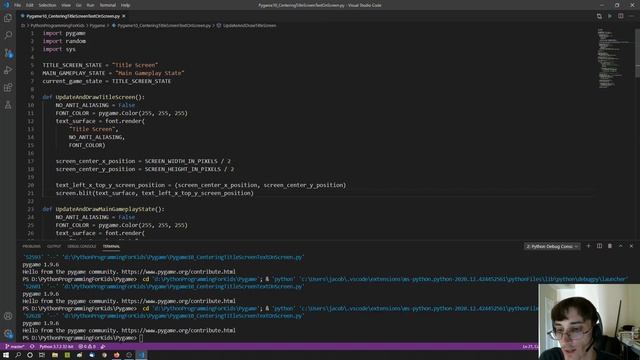Viewport: 640px width, 360px height.
Task: Click the PythonProgrammingForKids breadcrumb folder
Action: (57, 25)
